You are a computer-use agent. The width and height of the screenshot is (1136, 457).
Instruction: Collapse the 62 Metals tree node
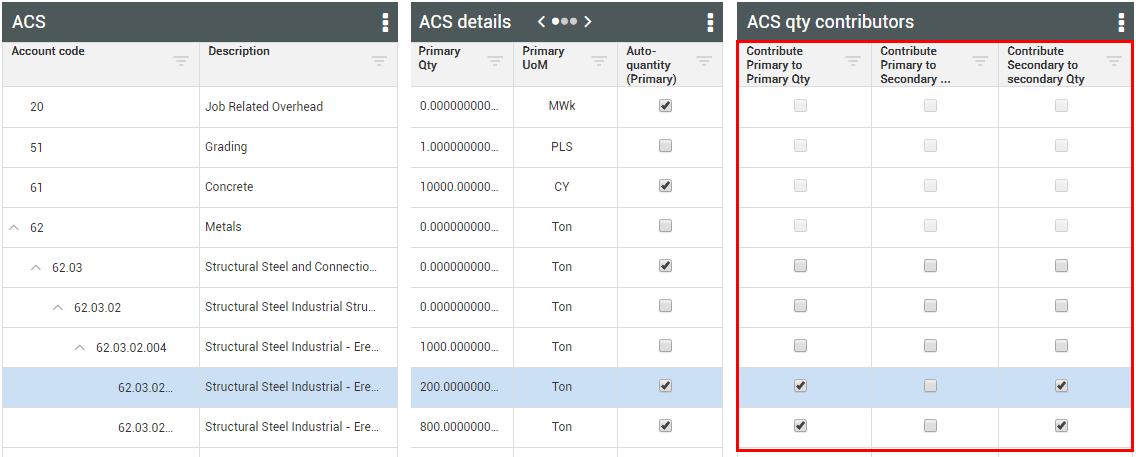pyautogui.click(x=14, y=227)
